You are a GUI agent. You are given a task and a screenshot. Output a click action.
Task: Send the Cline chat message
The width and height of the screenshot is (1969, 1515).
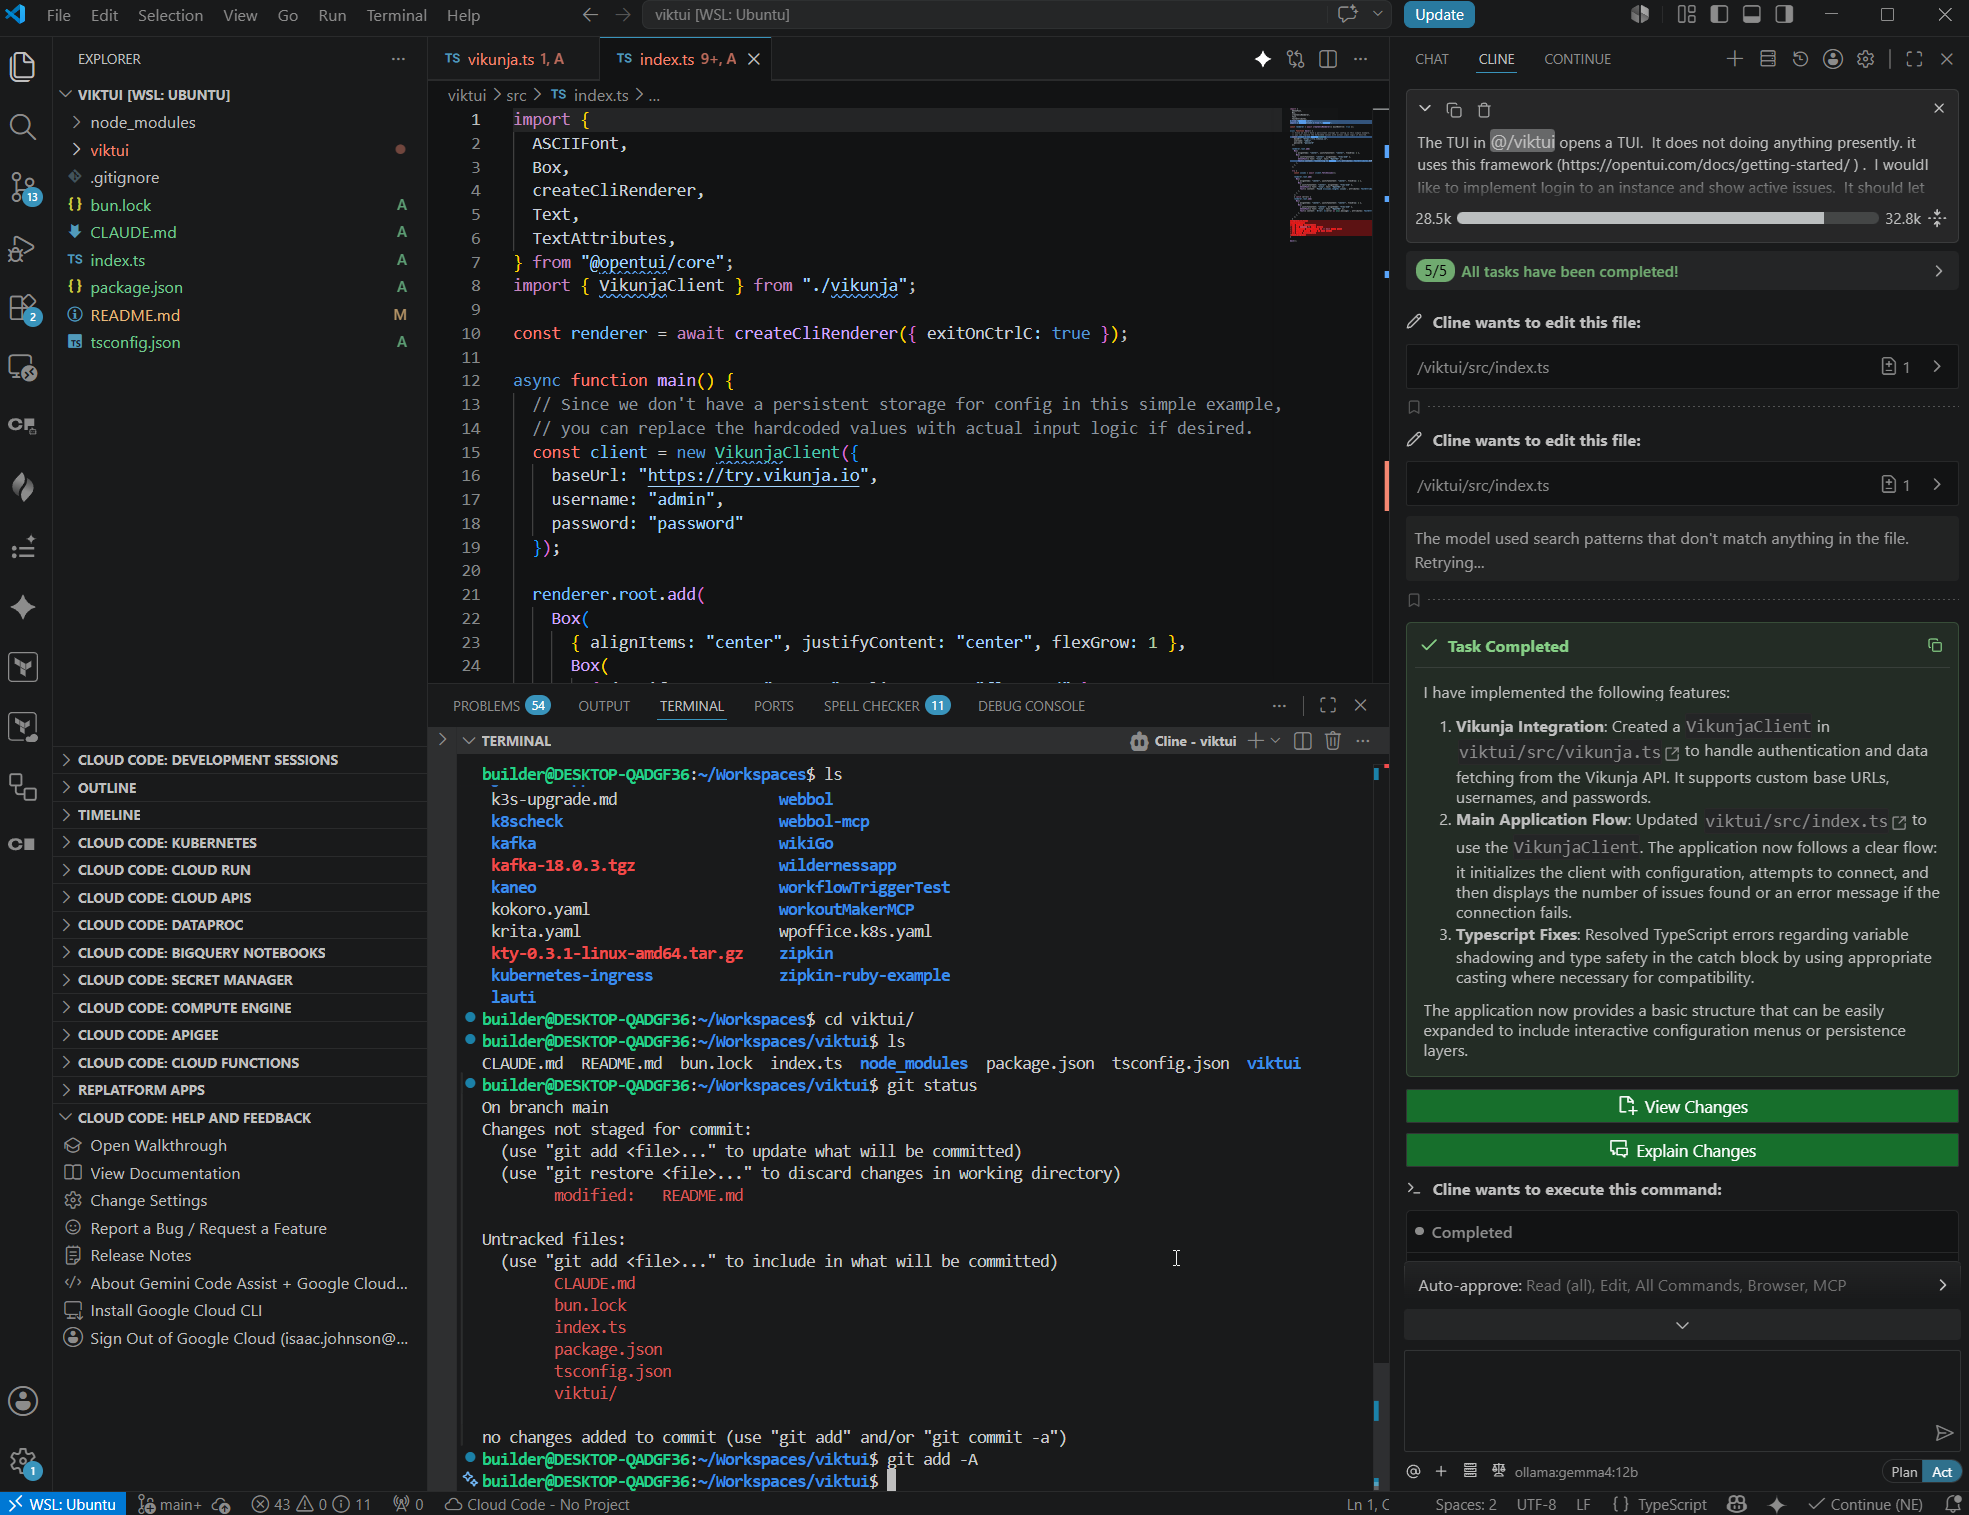pyautogui.click(x=1944, y=1433)
